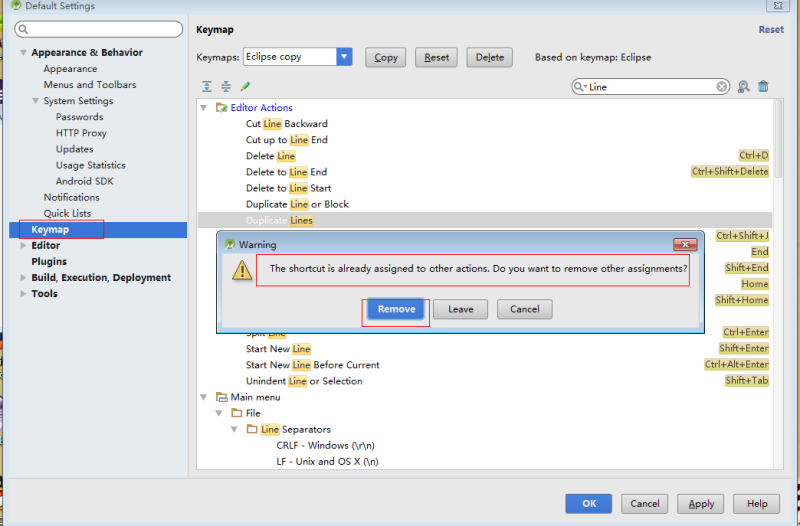Open Find Actions by Shortcut icon
The height and width of the screenshot is (526, 800).
pos(743,87)
